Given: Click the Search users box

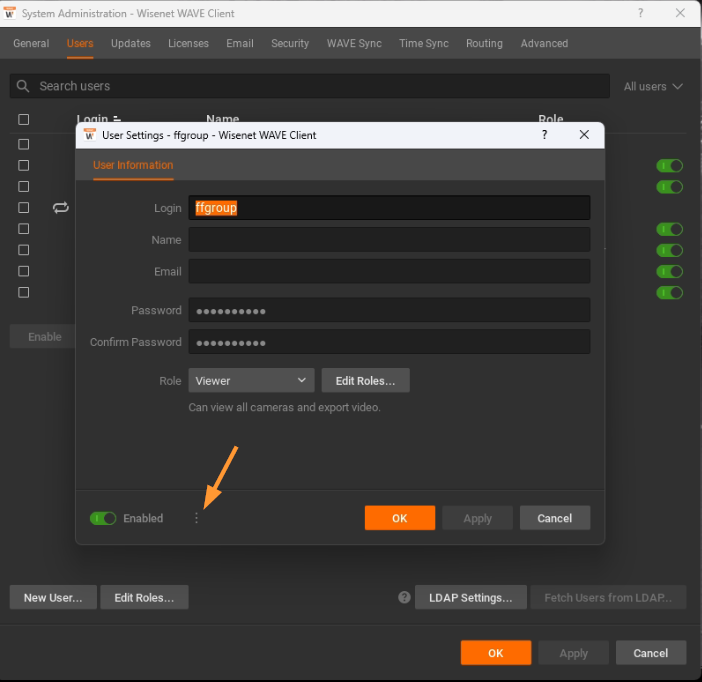Looking at the screenshot, I should 310,86.
